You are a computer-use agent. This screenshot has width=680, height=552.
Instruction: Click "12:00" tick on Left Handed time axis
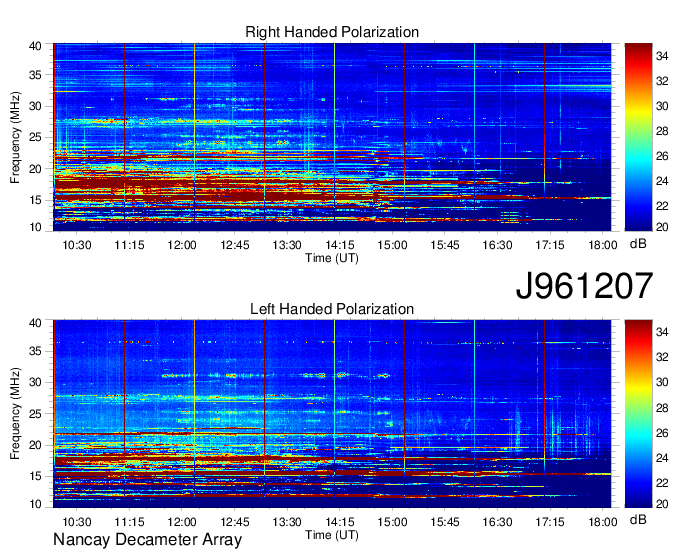pos(182,522)
